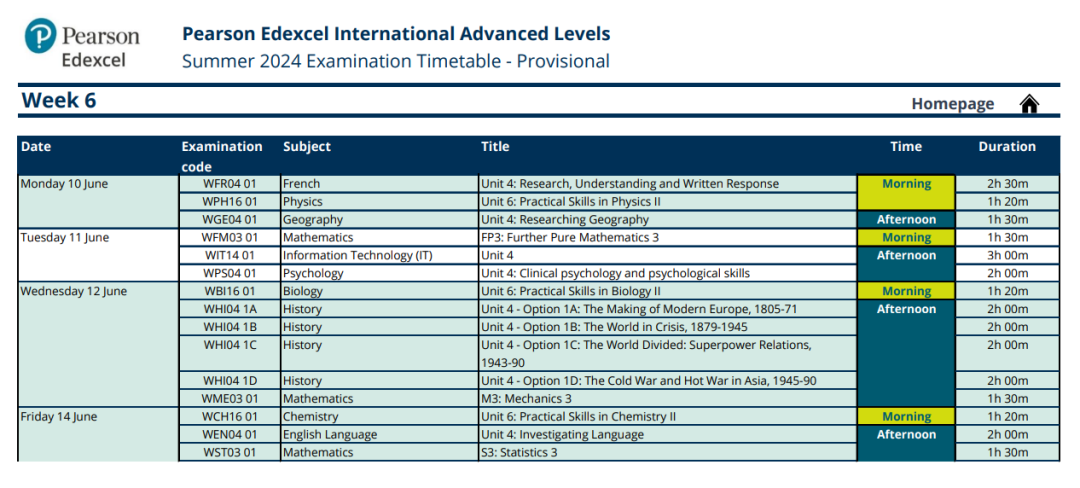This screenshot has height=488, width=1080.
Task: Click the Wednesday 12 June date cell
Action: point(98,344)
